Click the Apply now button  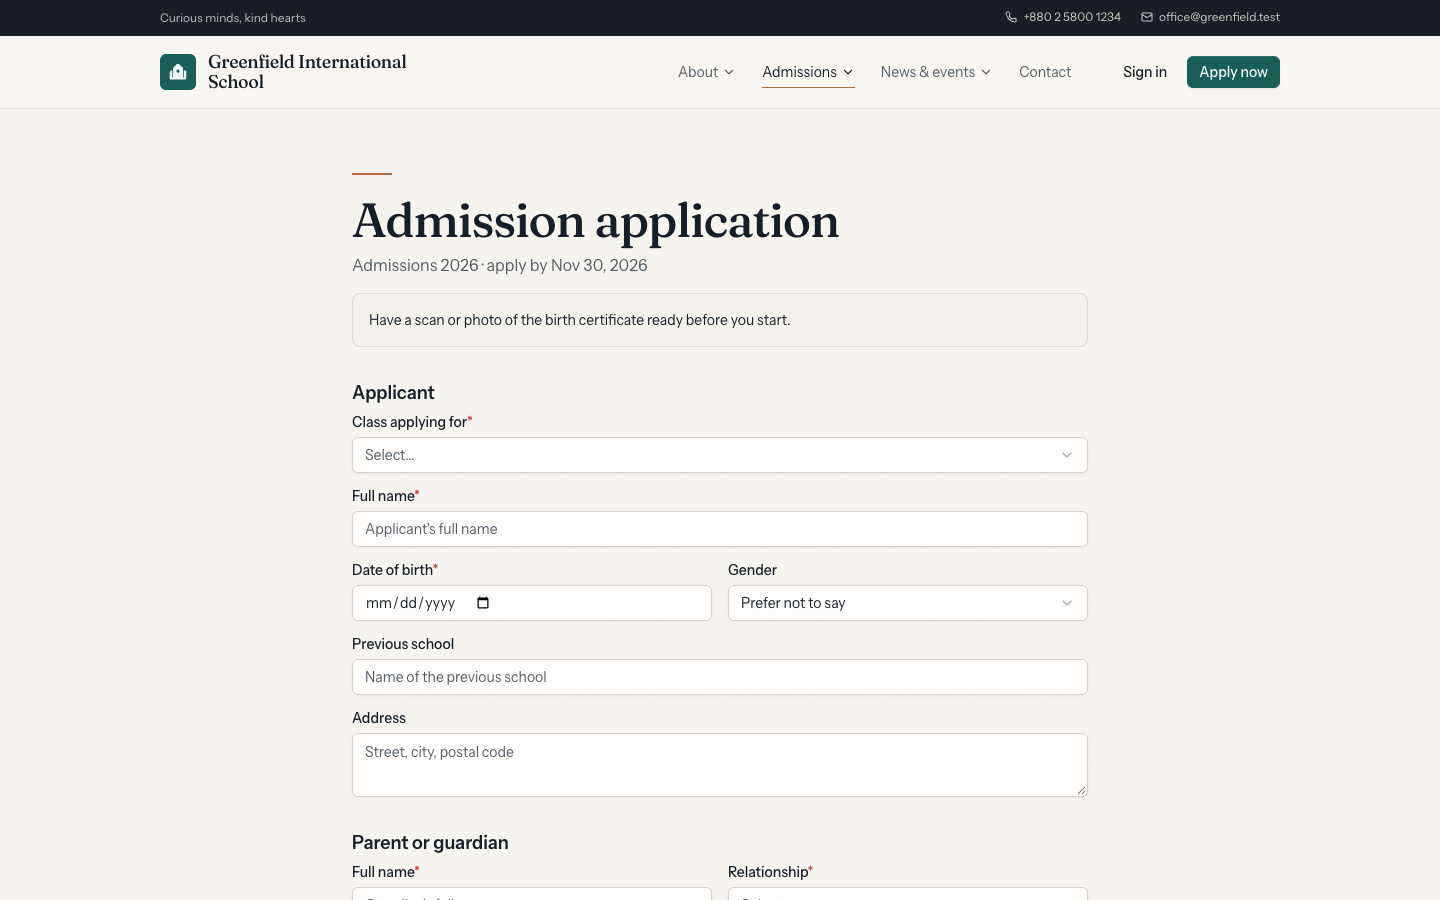(x=1233, y=72)
